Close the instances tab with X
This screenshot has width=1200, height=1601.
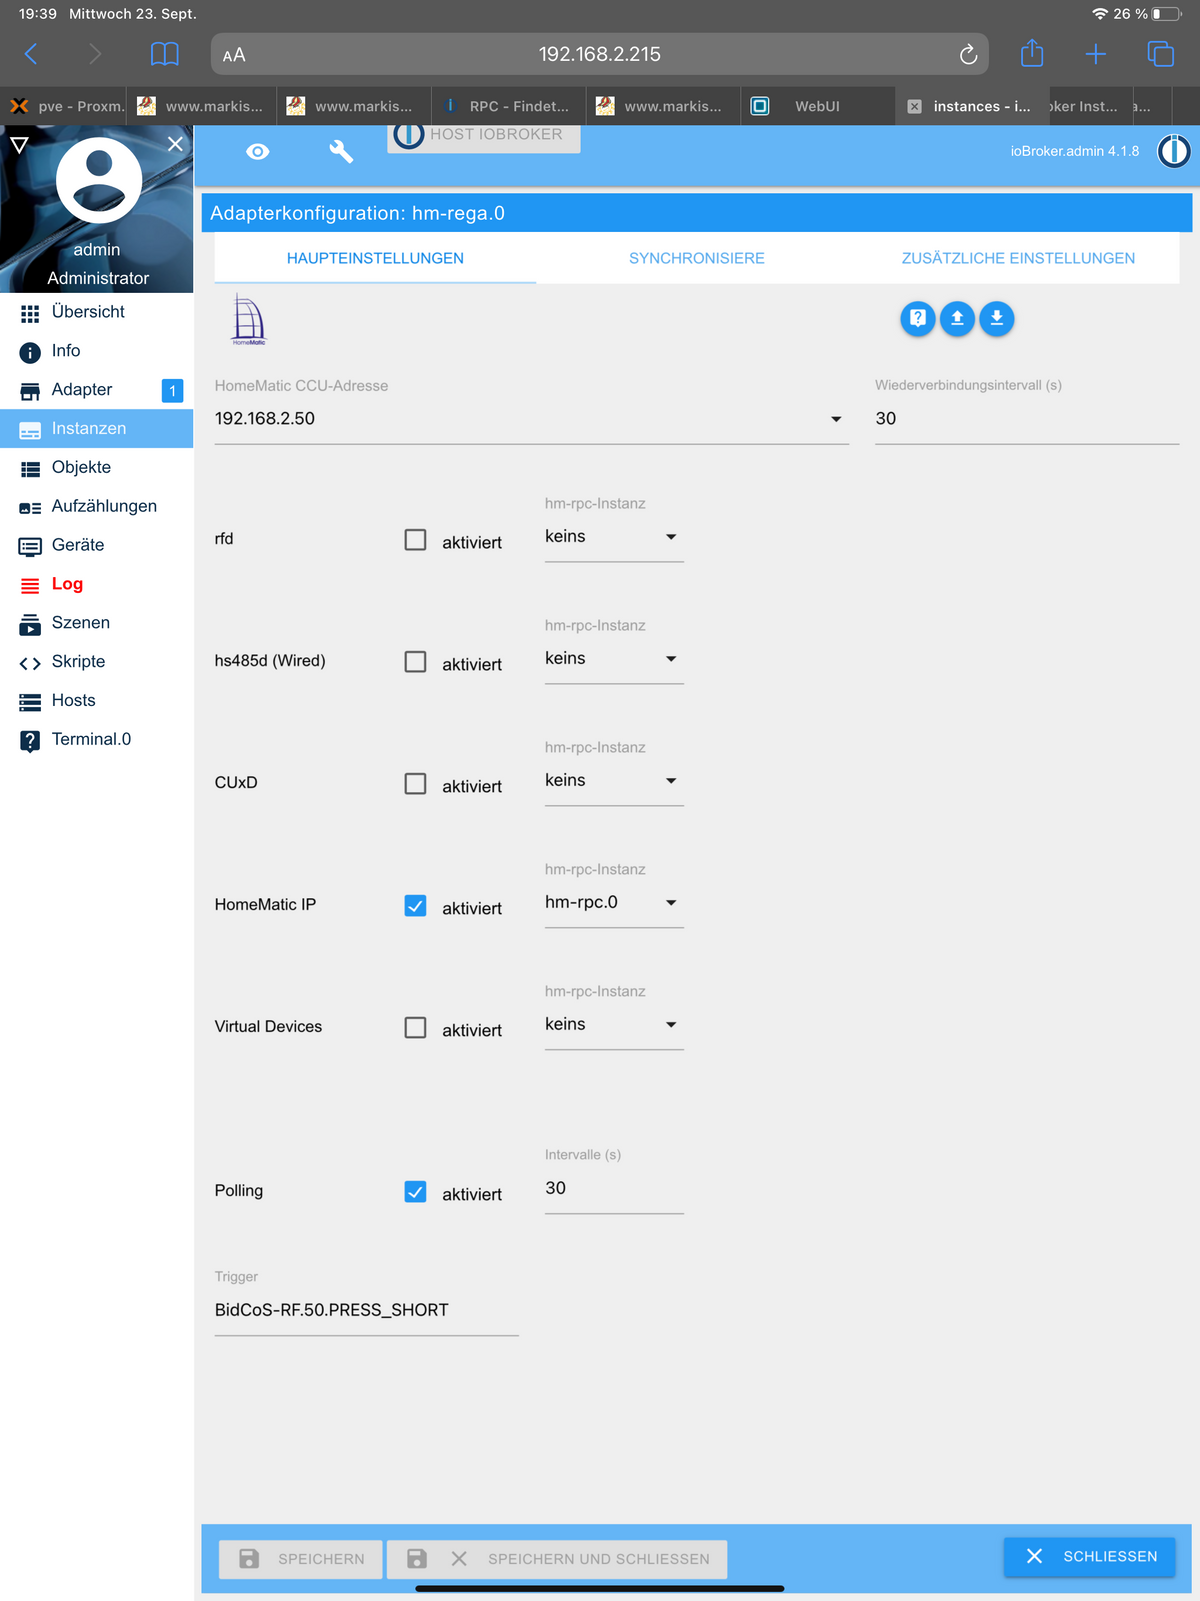coord(914,106)
